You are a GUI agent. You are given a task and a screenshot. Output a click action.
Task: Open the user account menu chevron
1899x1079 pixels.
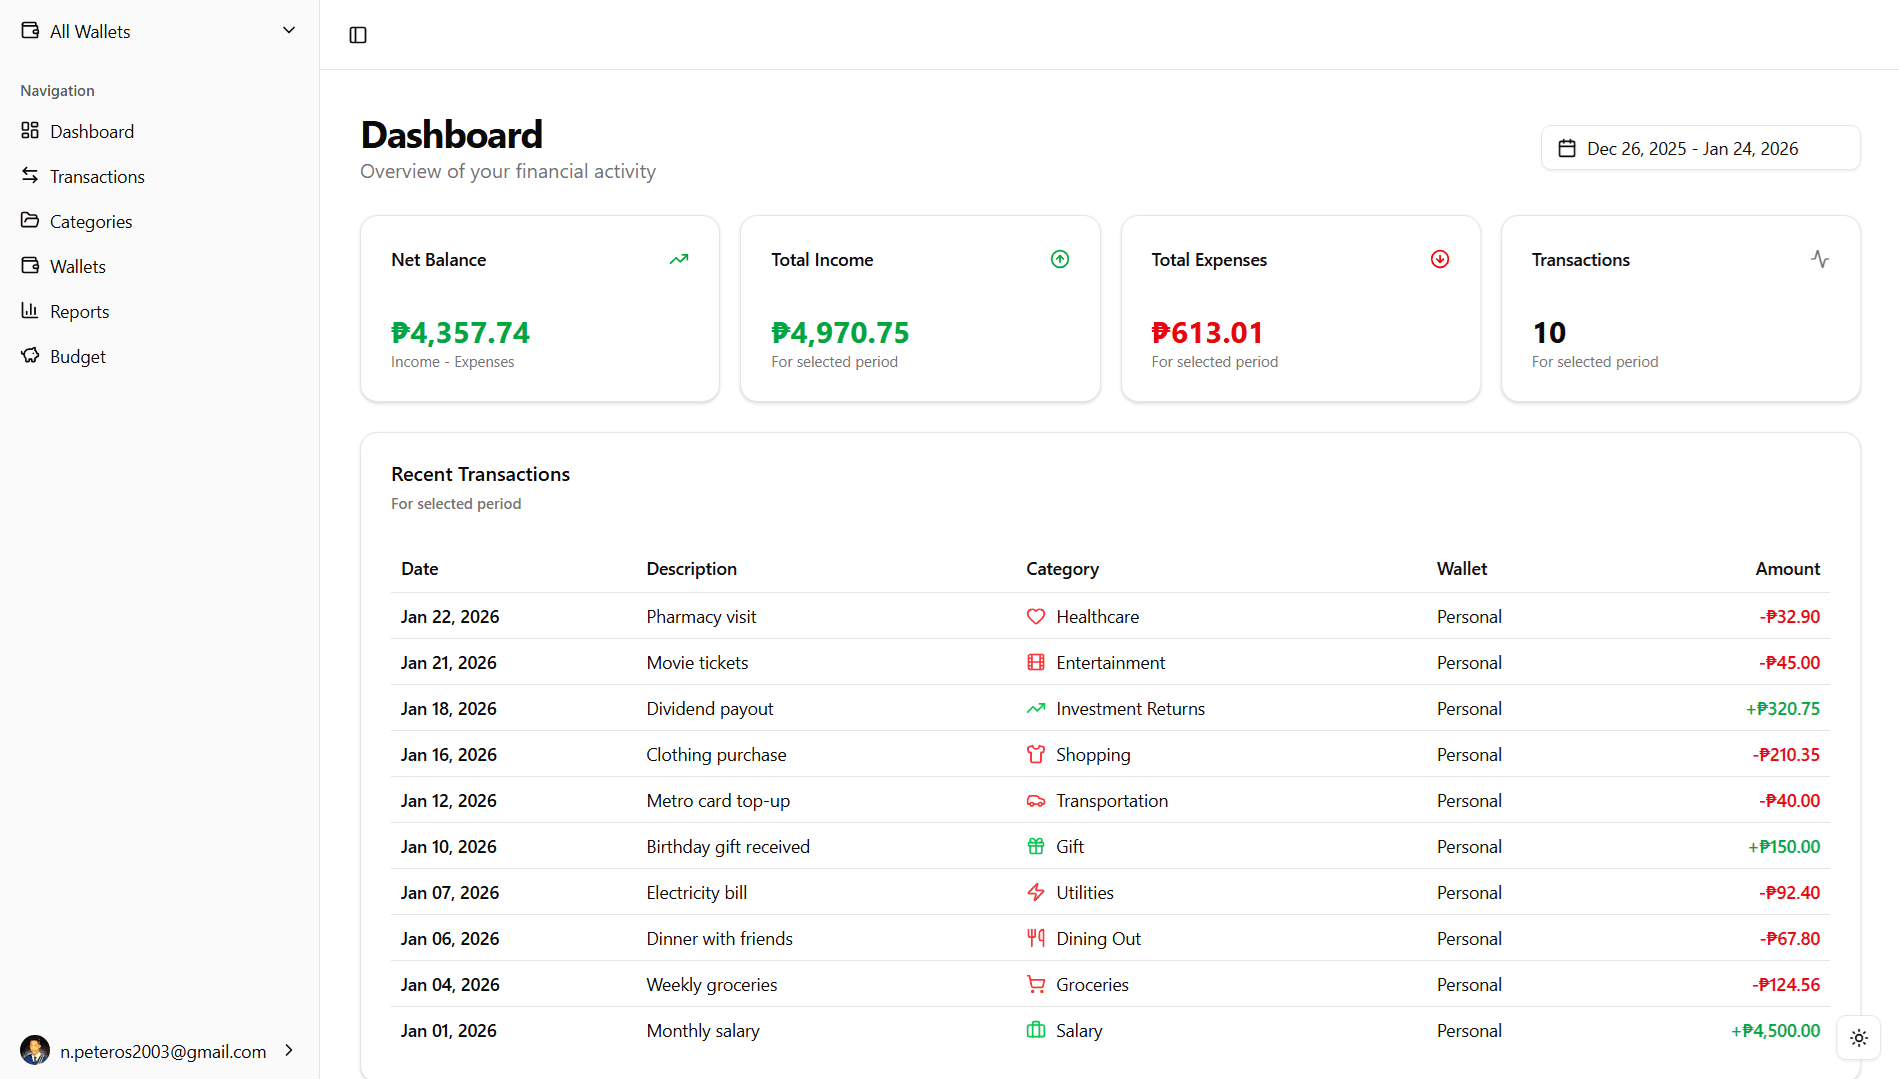point(289,1050)
